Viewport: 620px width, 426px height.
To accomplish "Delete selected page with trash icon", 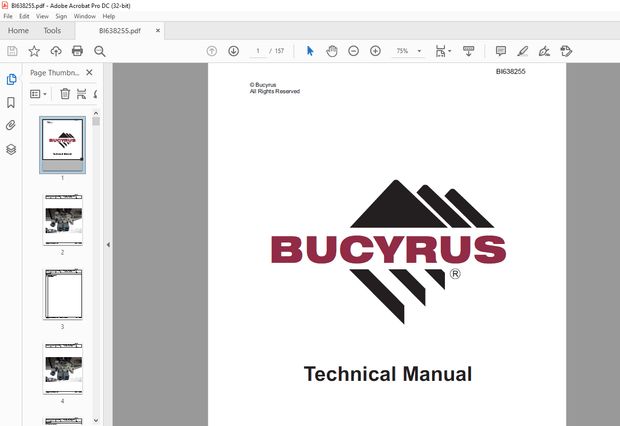I will pyautogui.click(x=65, y=94).
